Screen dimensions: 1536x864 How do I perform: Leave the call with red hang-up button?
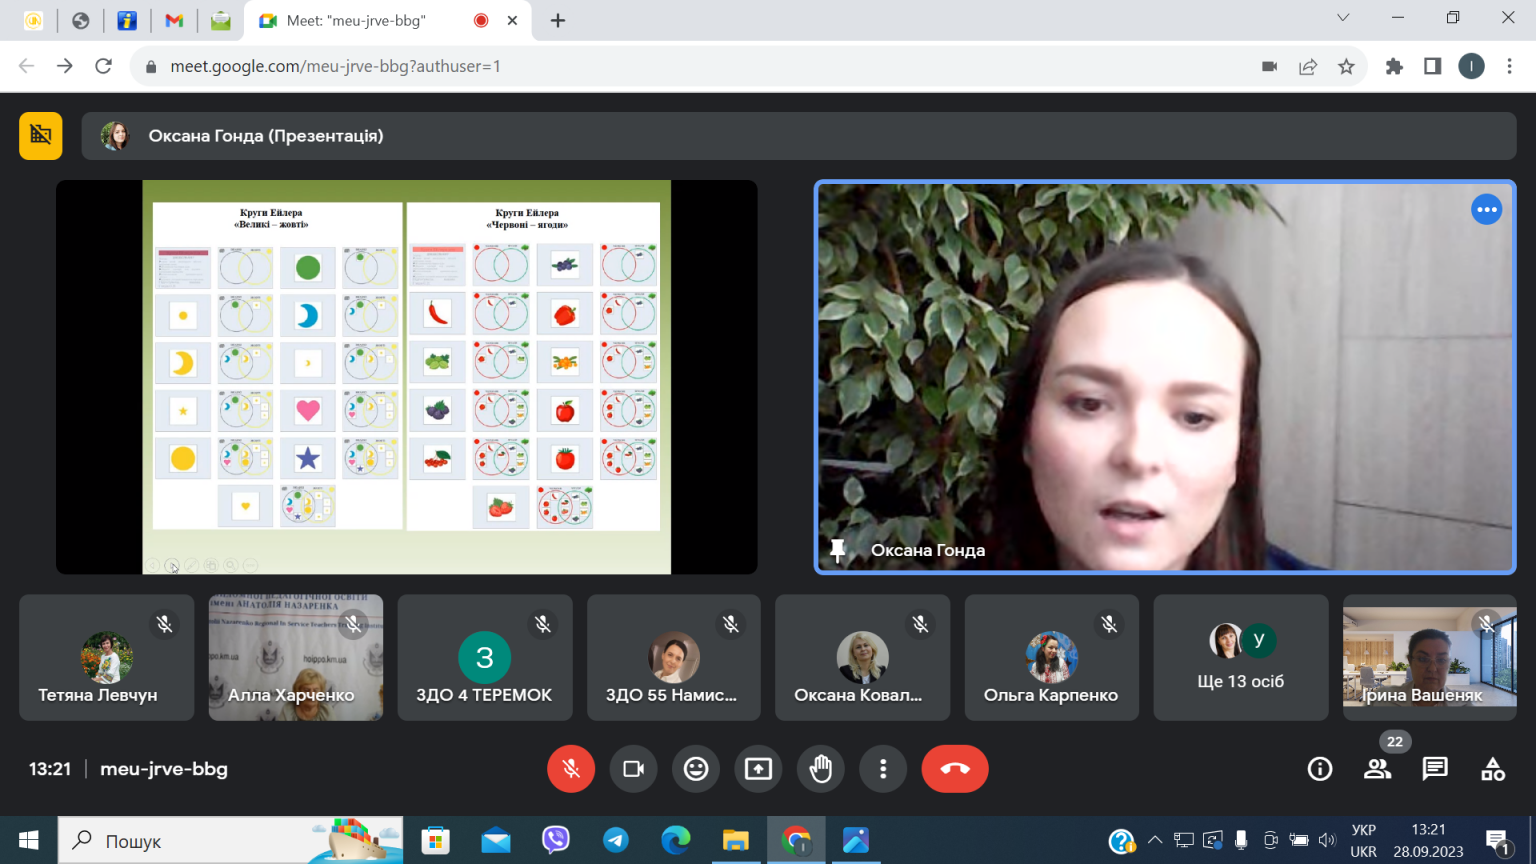tap(955, 769)
